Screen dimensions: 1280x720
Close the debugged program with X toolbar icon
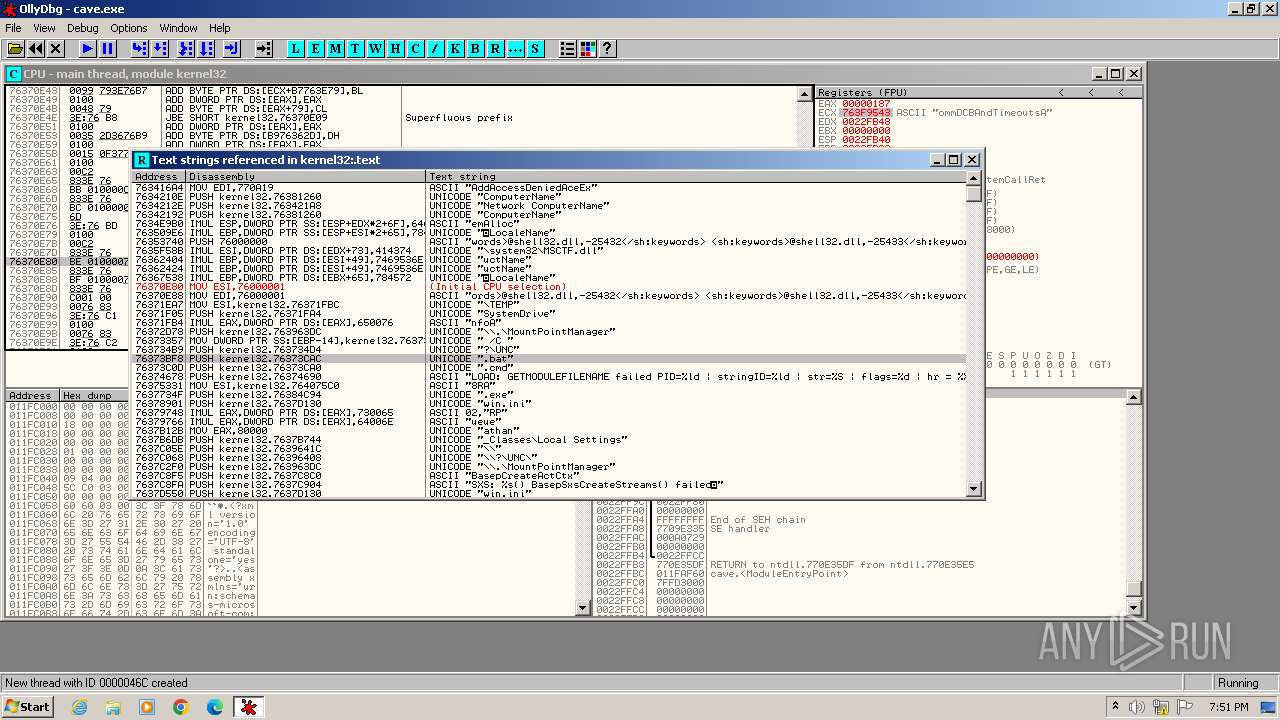click(56, 48)
